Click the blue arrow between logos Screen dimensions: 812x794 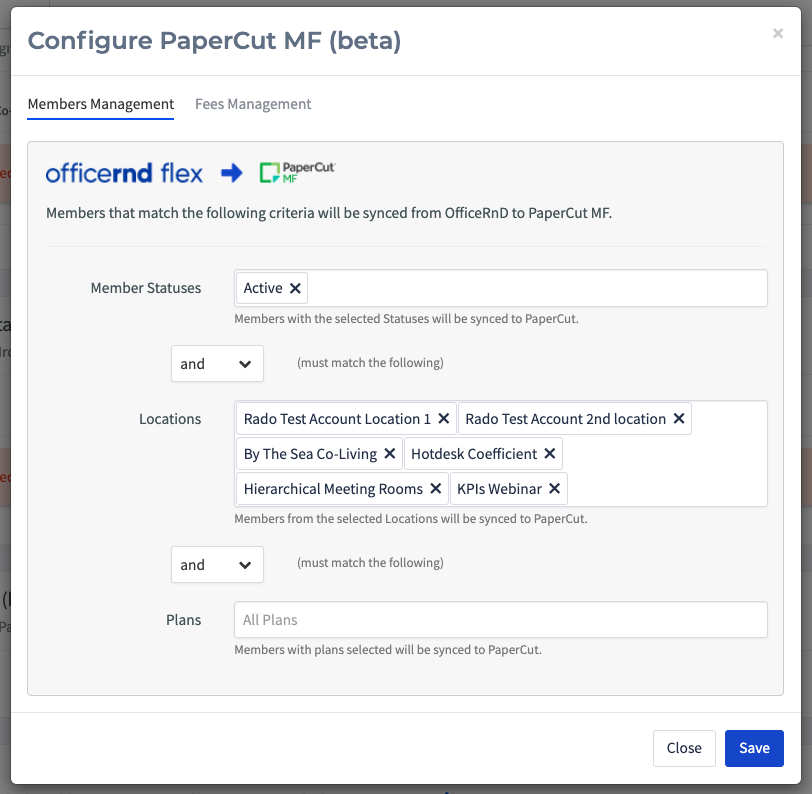point(231,173)
